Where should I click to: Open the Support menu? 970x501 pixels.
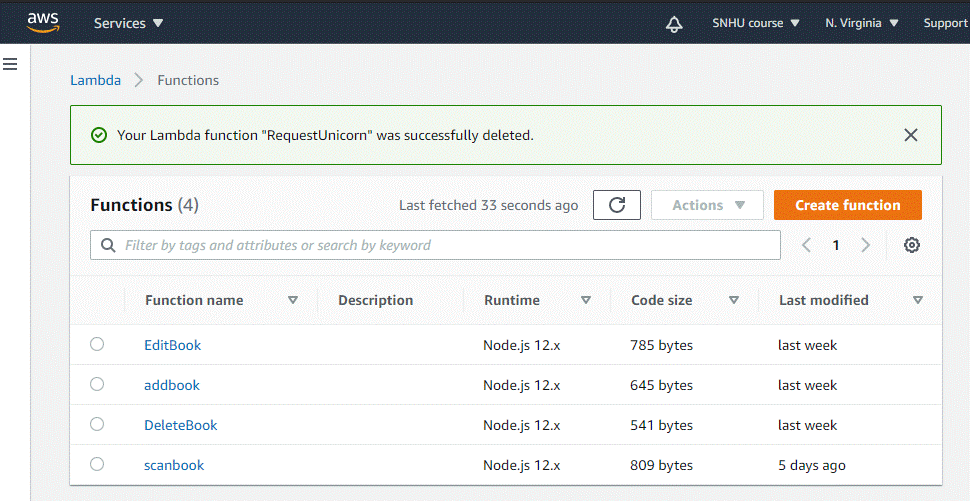[945, 23]
